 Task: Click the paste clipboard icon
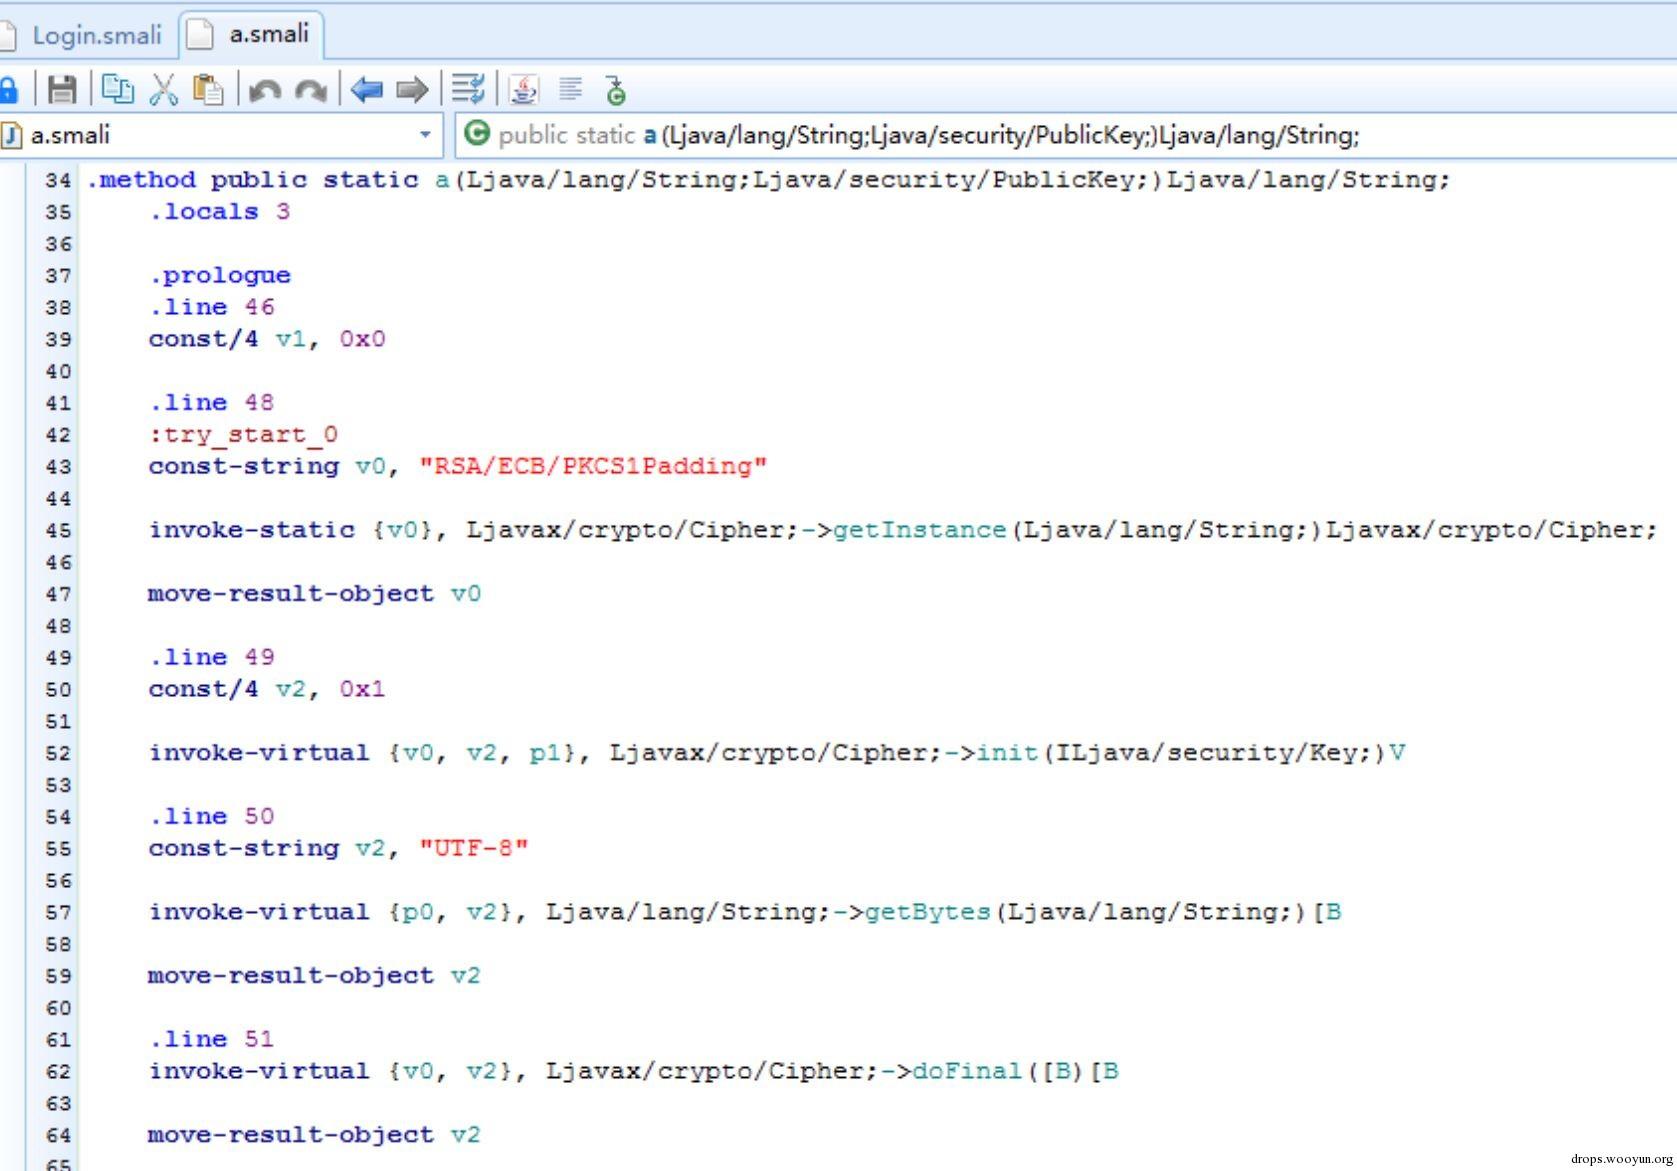[208, 90]
